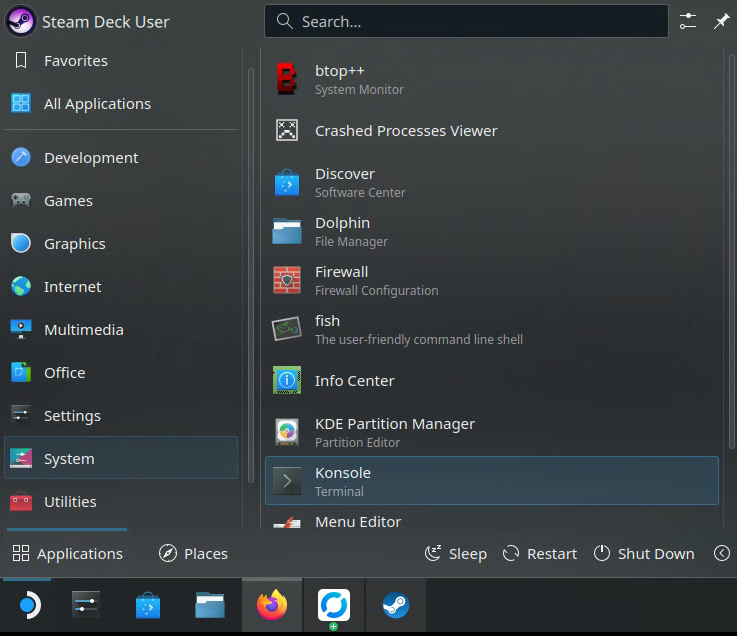Open Info Center icon
737x636 pixels.
coord(287,380)
